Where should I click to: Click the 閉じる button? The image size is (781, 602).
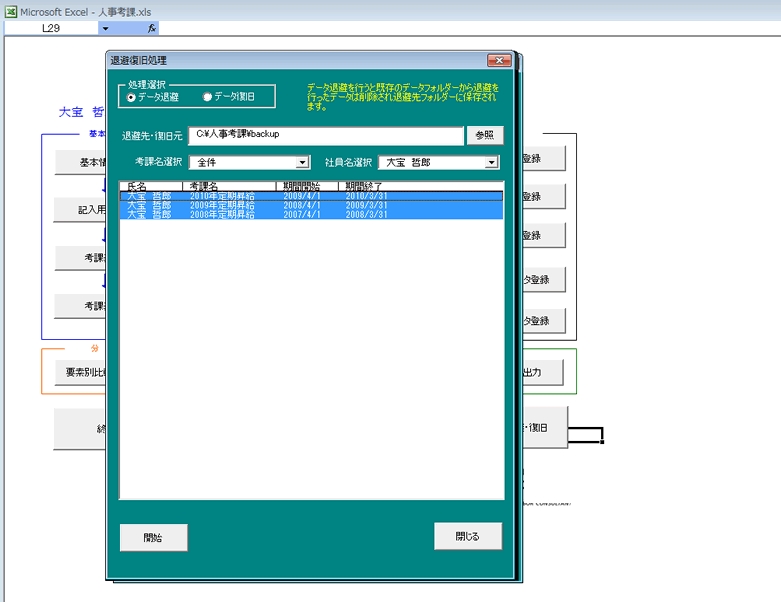[x=468, y=536]
